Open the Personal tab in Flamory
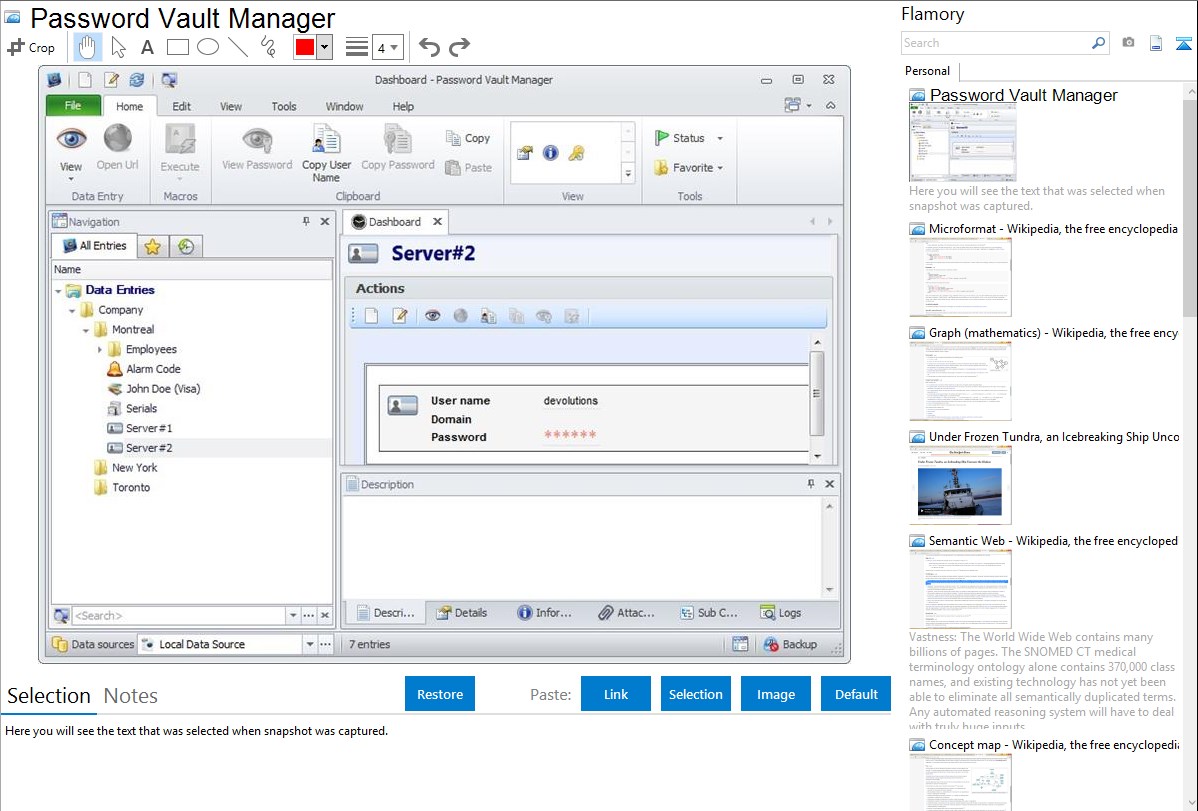 (927, 71)
